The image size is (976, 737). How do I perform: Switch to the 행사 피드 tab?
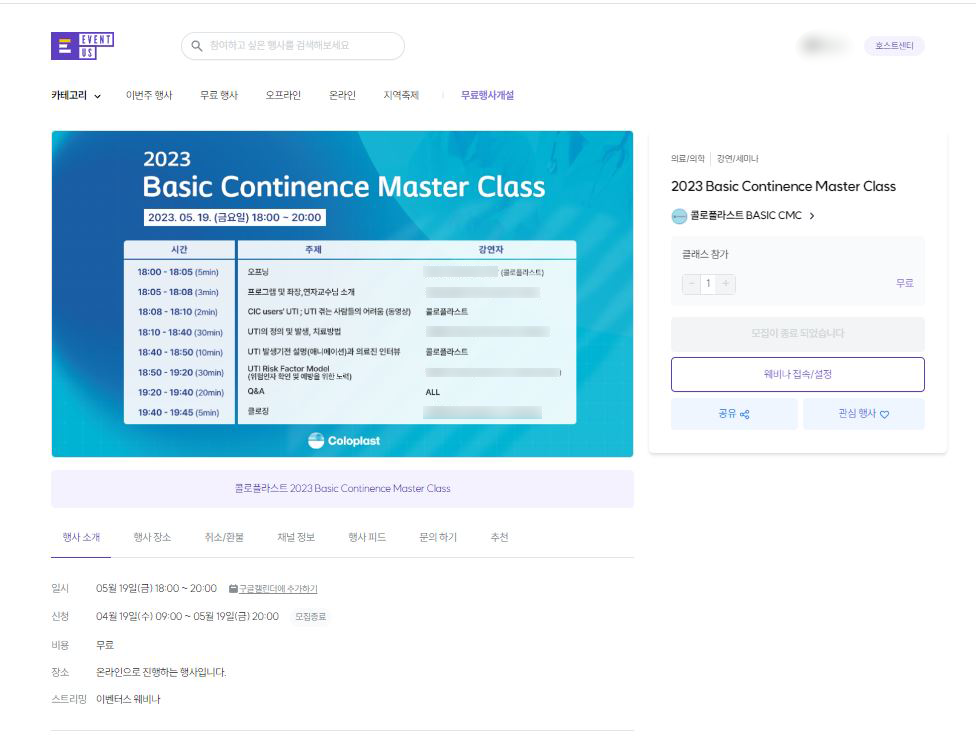coord(367,537)
